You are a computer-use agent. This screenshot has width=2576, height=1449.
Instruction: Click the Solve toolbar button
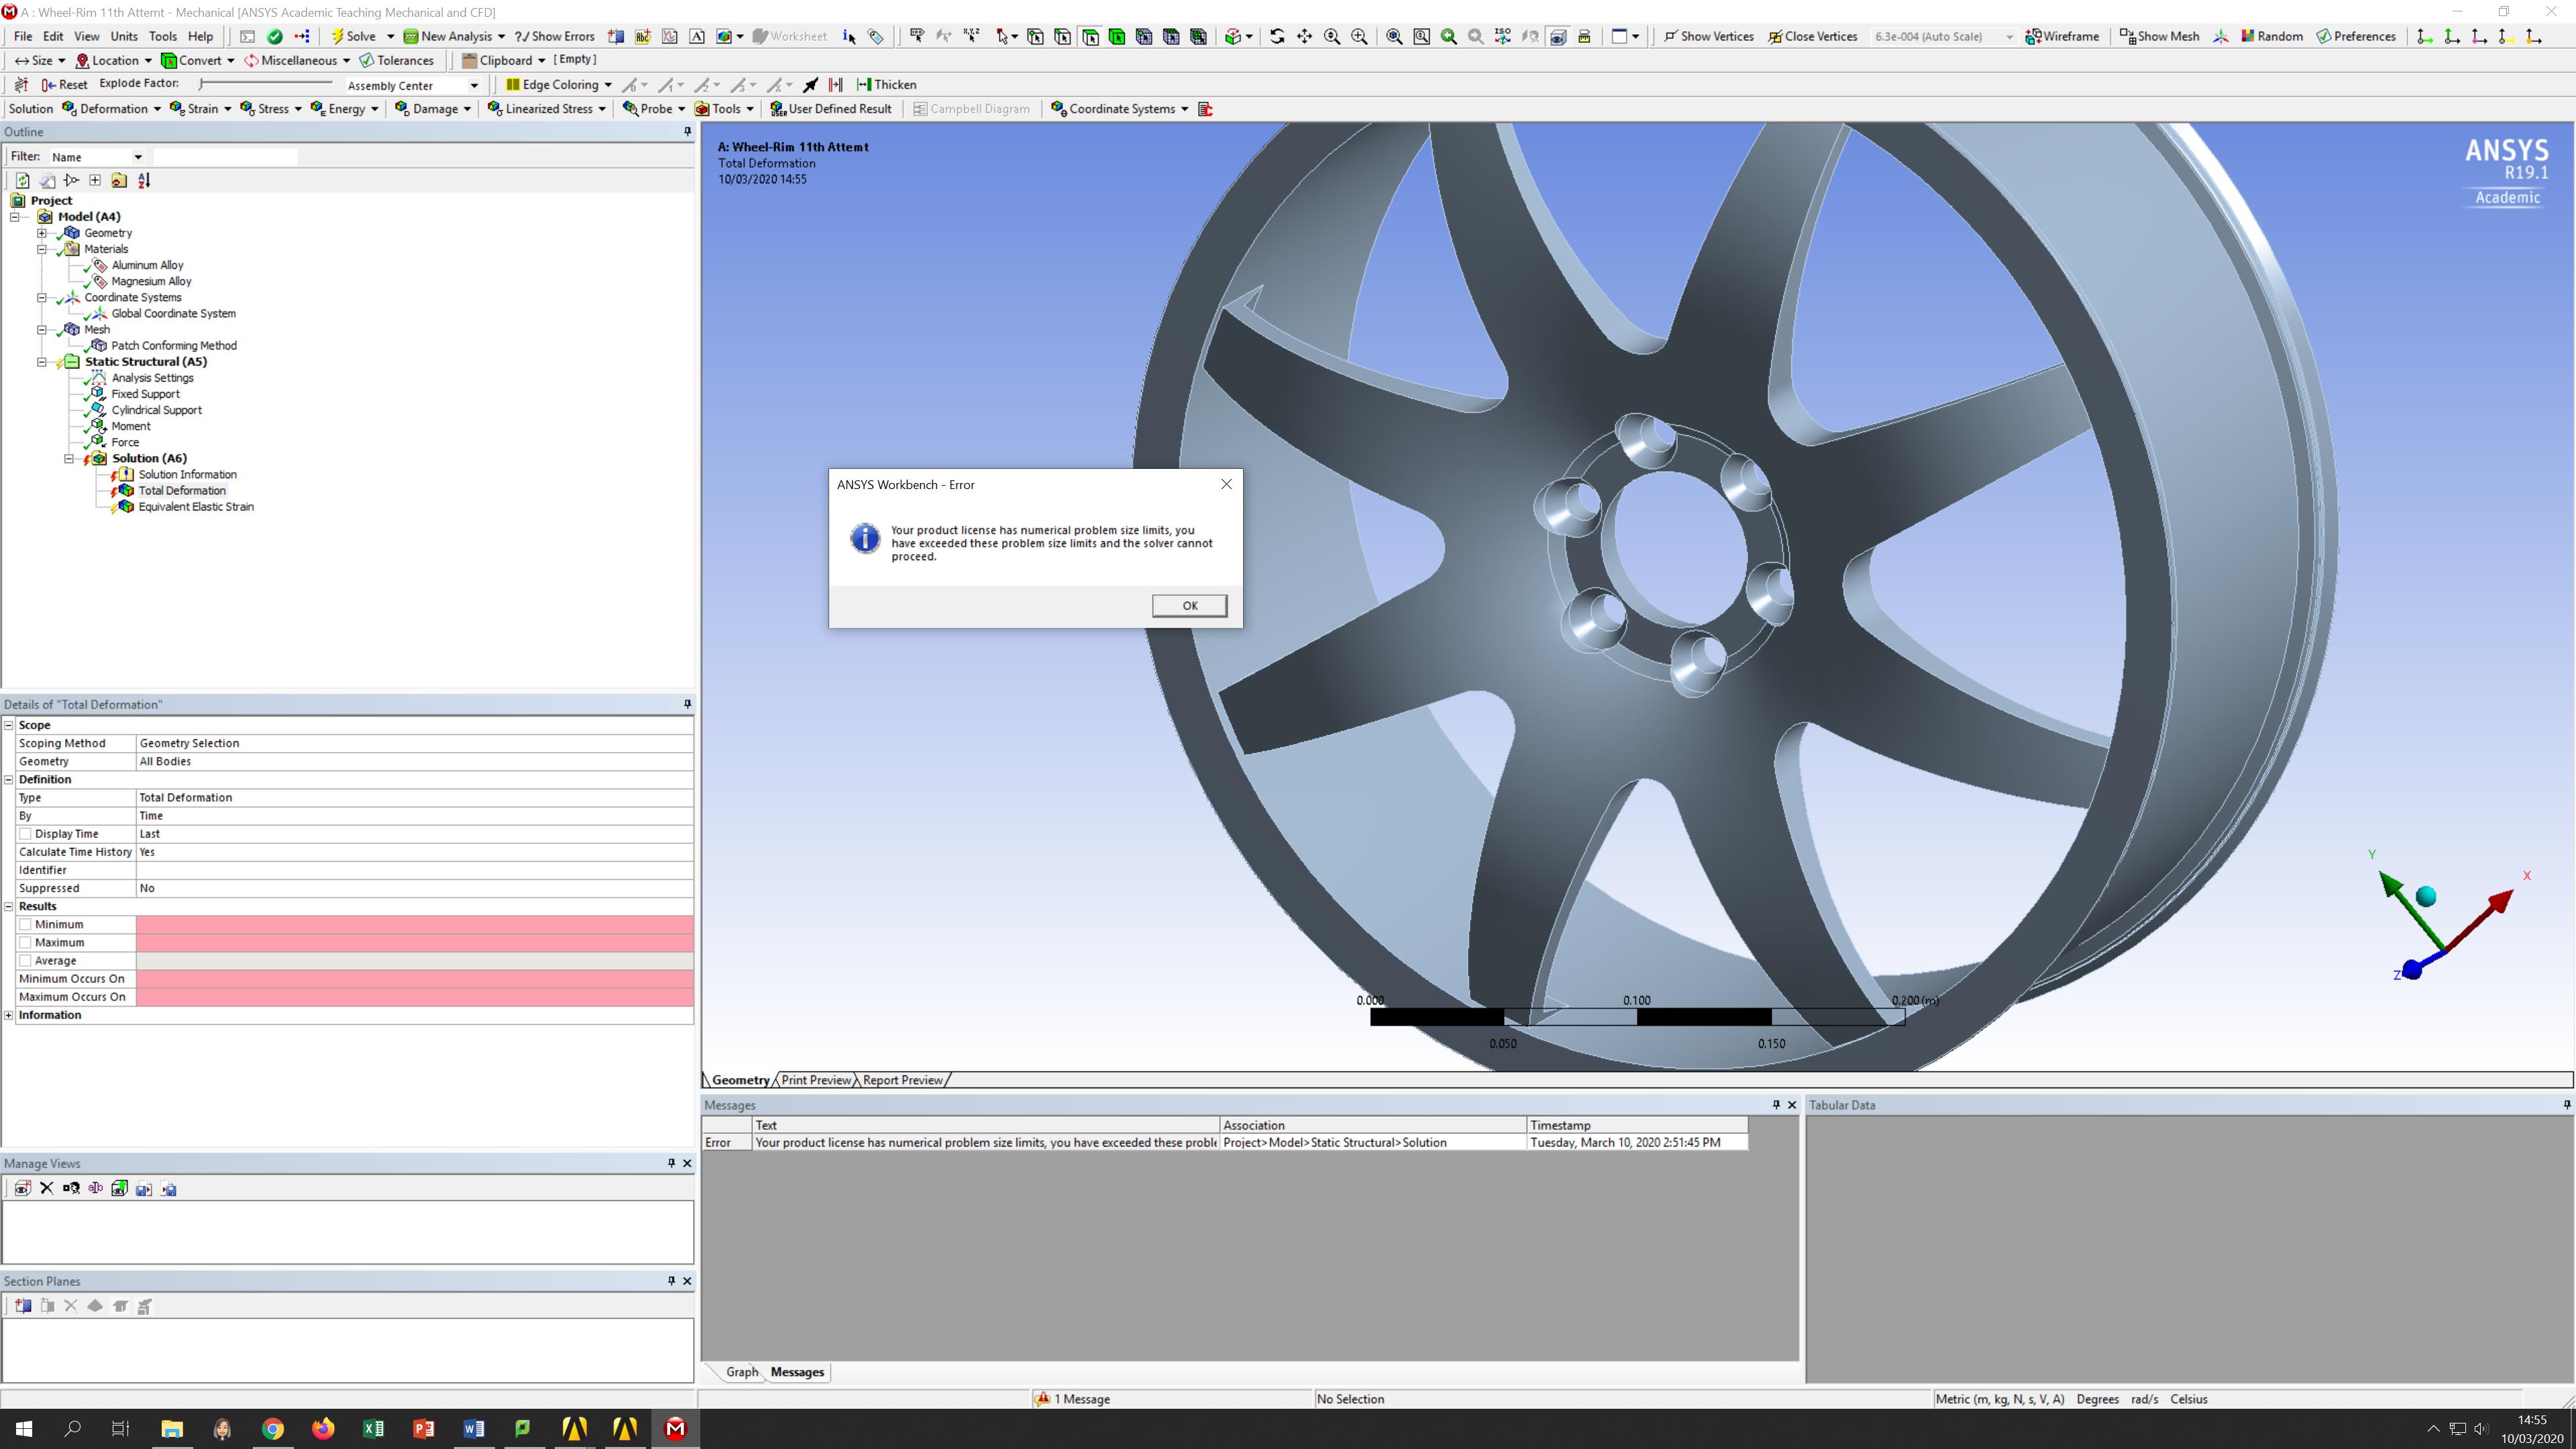coord(353,36)
